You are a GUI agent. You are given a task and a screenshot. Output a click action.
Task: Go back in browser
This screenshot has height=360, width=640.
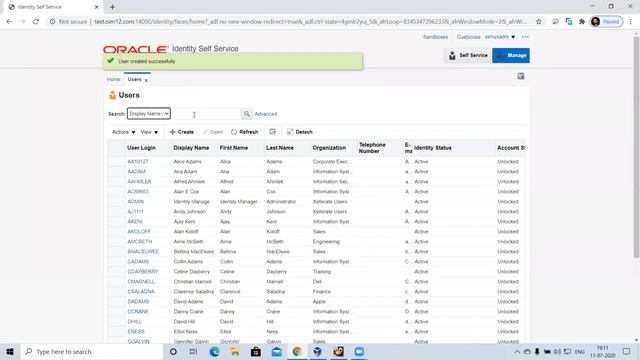[x=9, y=22]
